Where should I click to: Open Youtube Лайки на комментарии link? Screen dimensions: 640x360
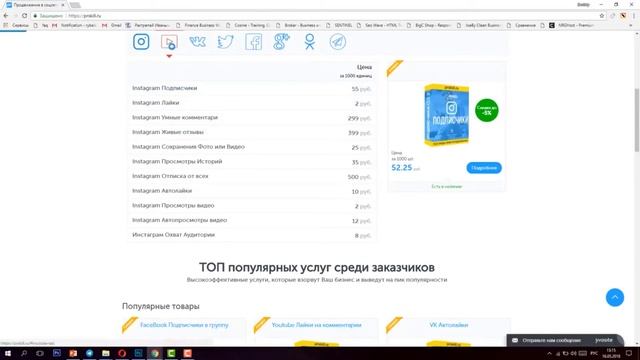(316, 325)
